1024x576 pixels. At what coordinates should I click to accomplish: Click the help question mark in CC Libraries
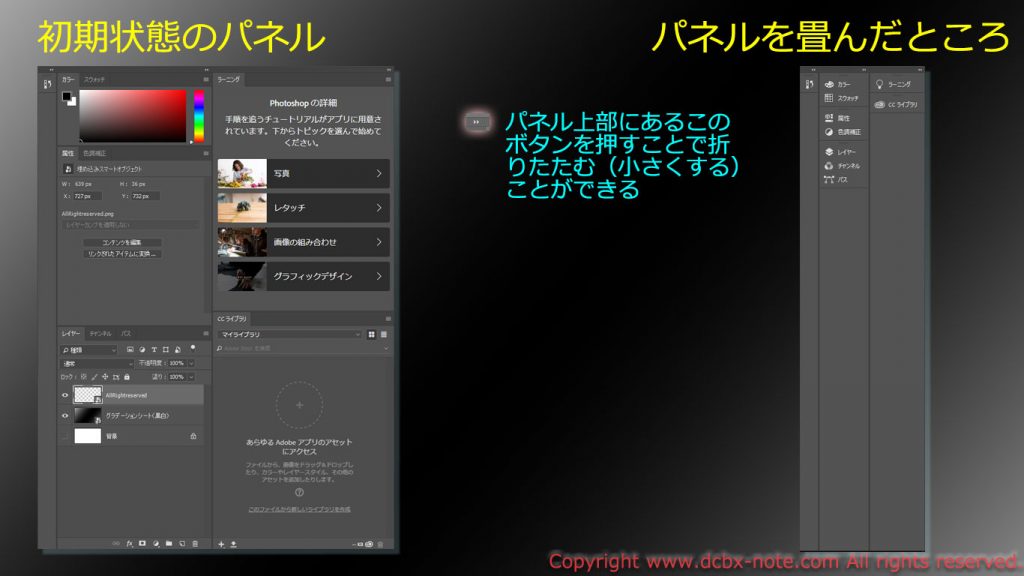[299, 492]
